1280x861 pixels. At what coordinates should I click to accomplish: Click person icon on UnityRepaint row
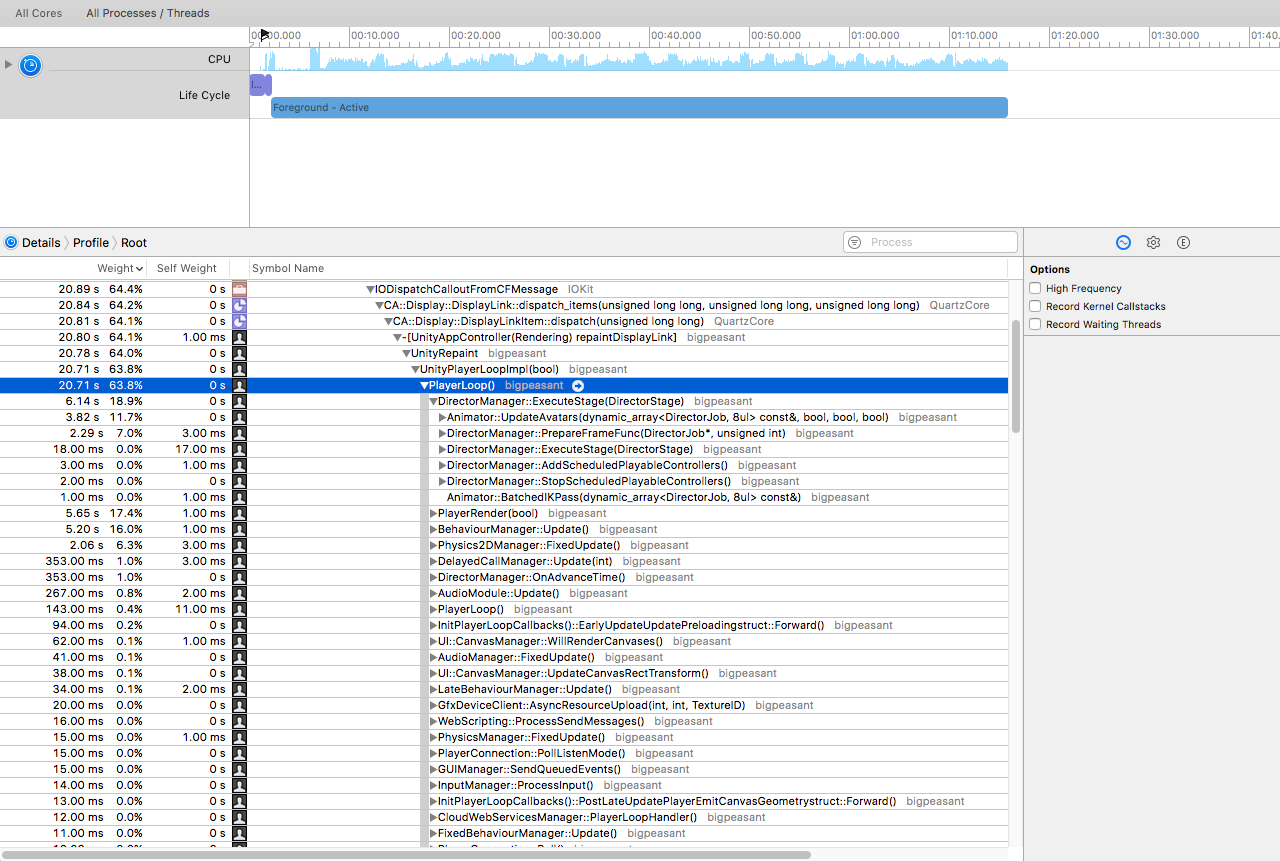click(239, 353)
